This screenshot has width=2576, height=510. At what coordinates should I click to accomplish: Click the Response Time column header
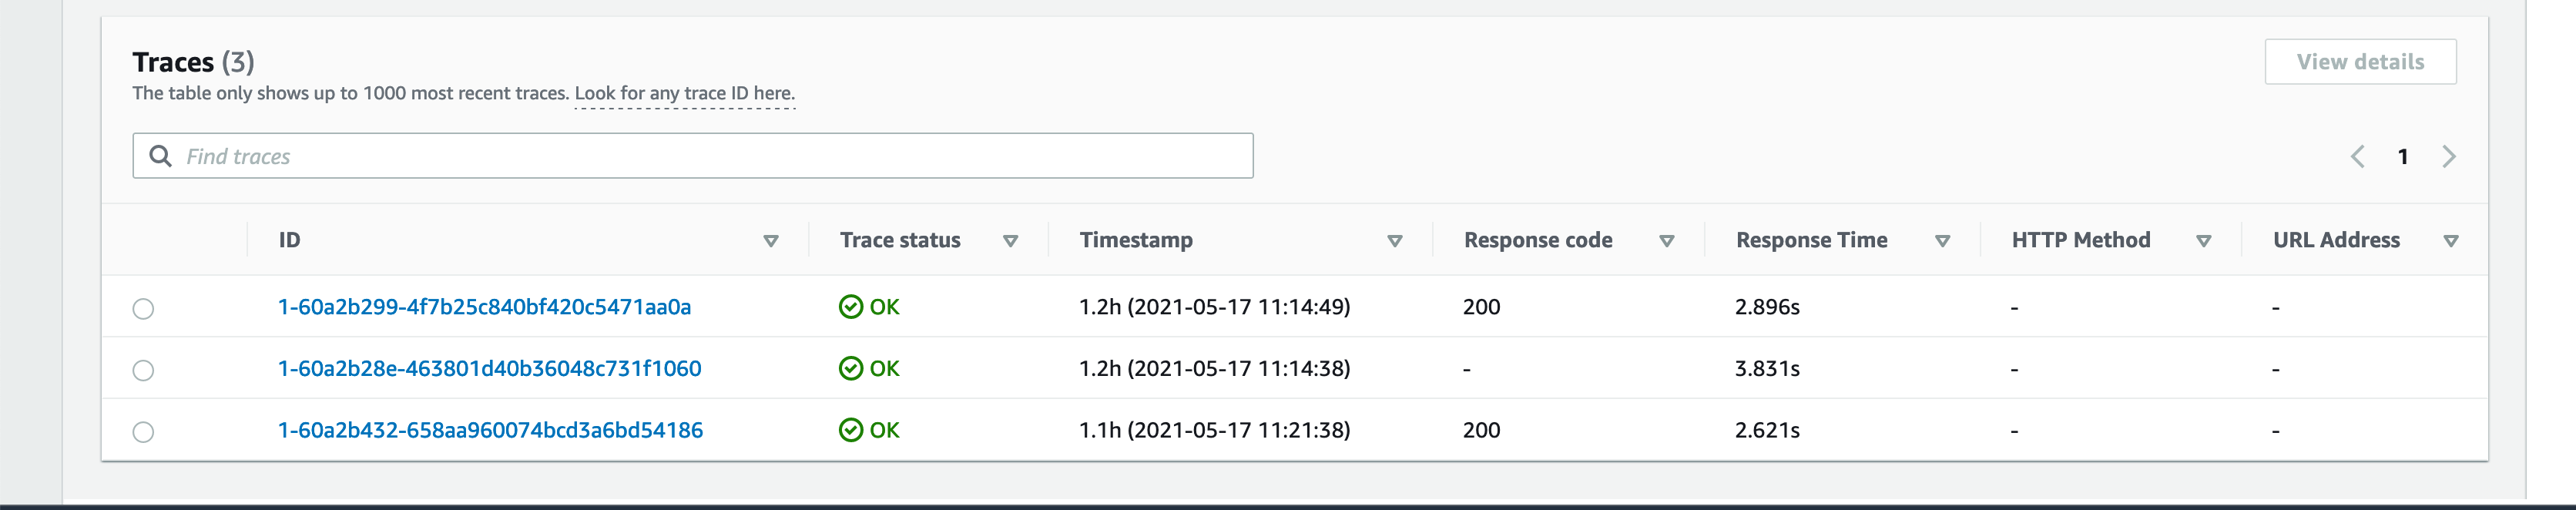[1811, 240]
